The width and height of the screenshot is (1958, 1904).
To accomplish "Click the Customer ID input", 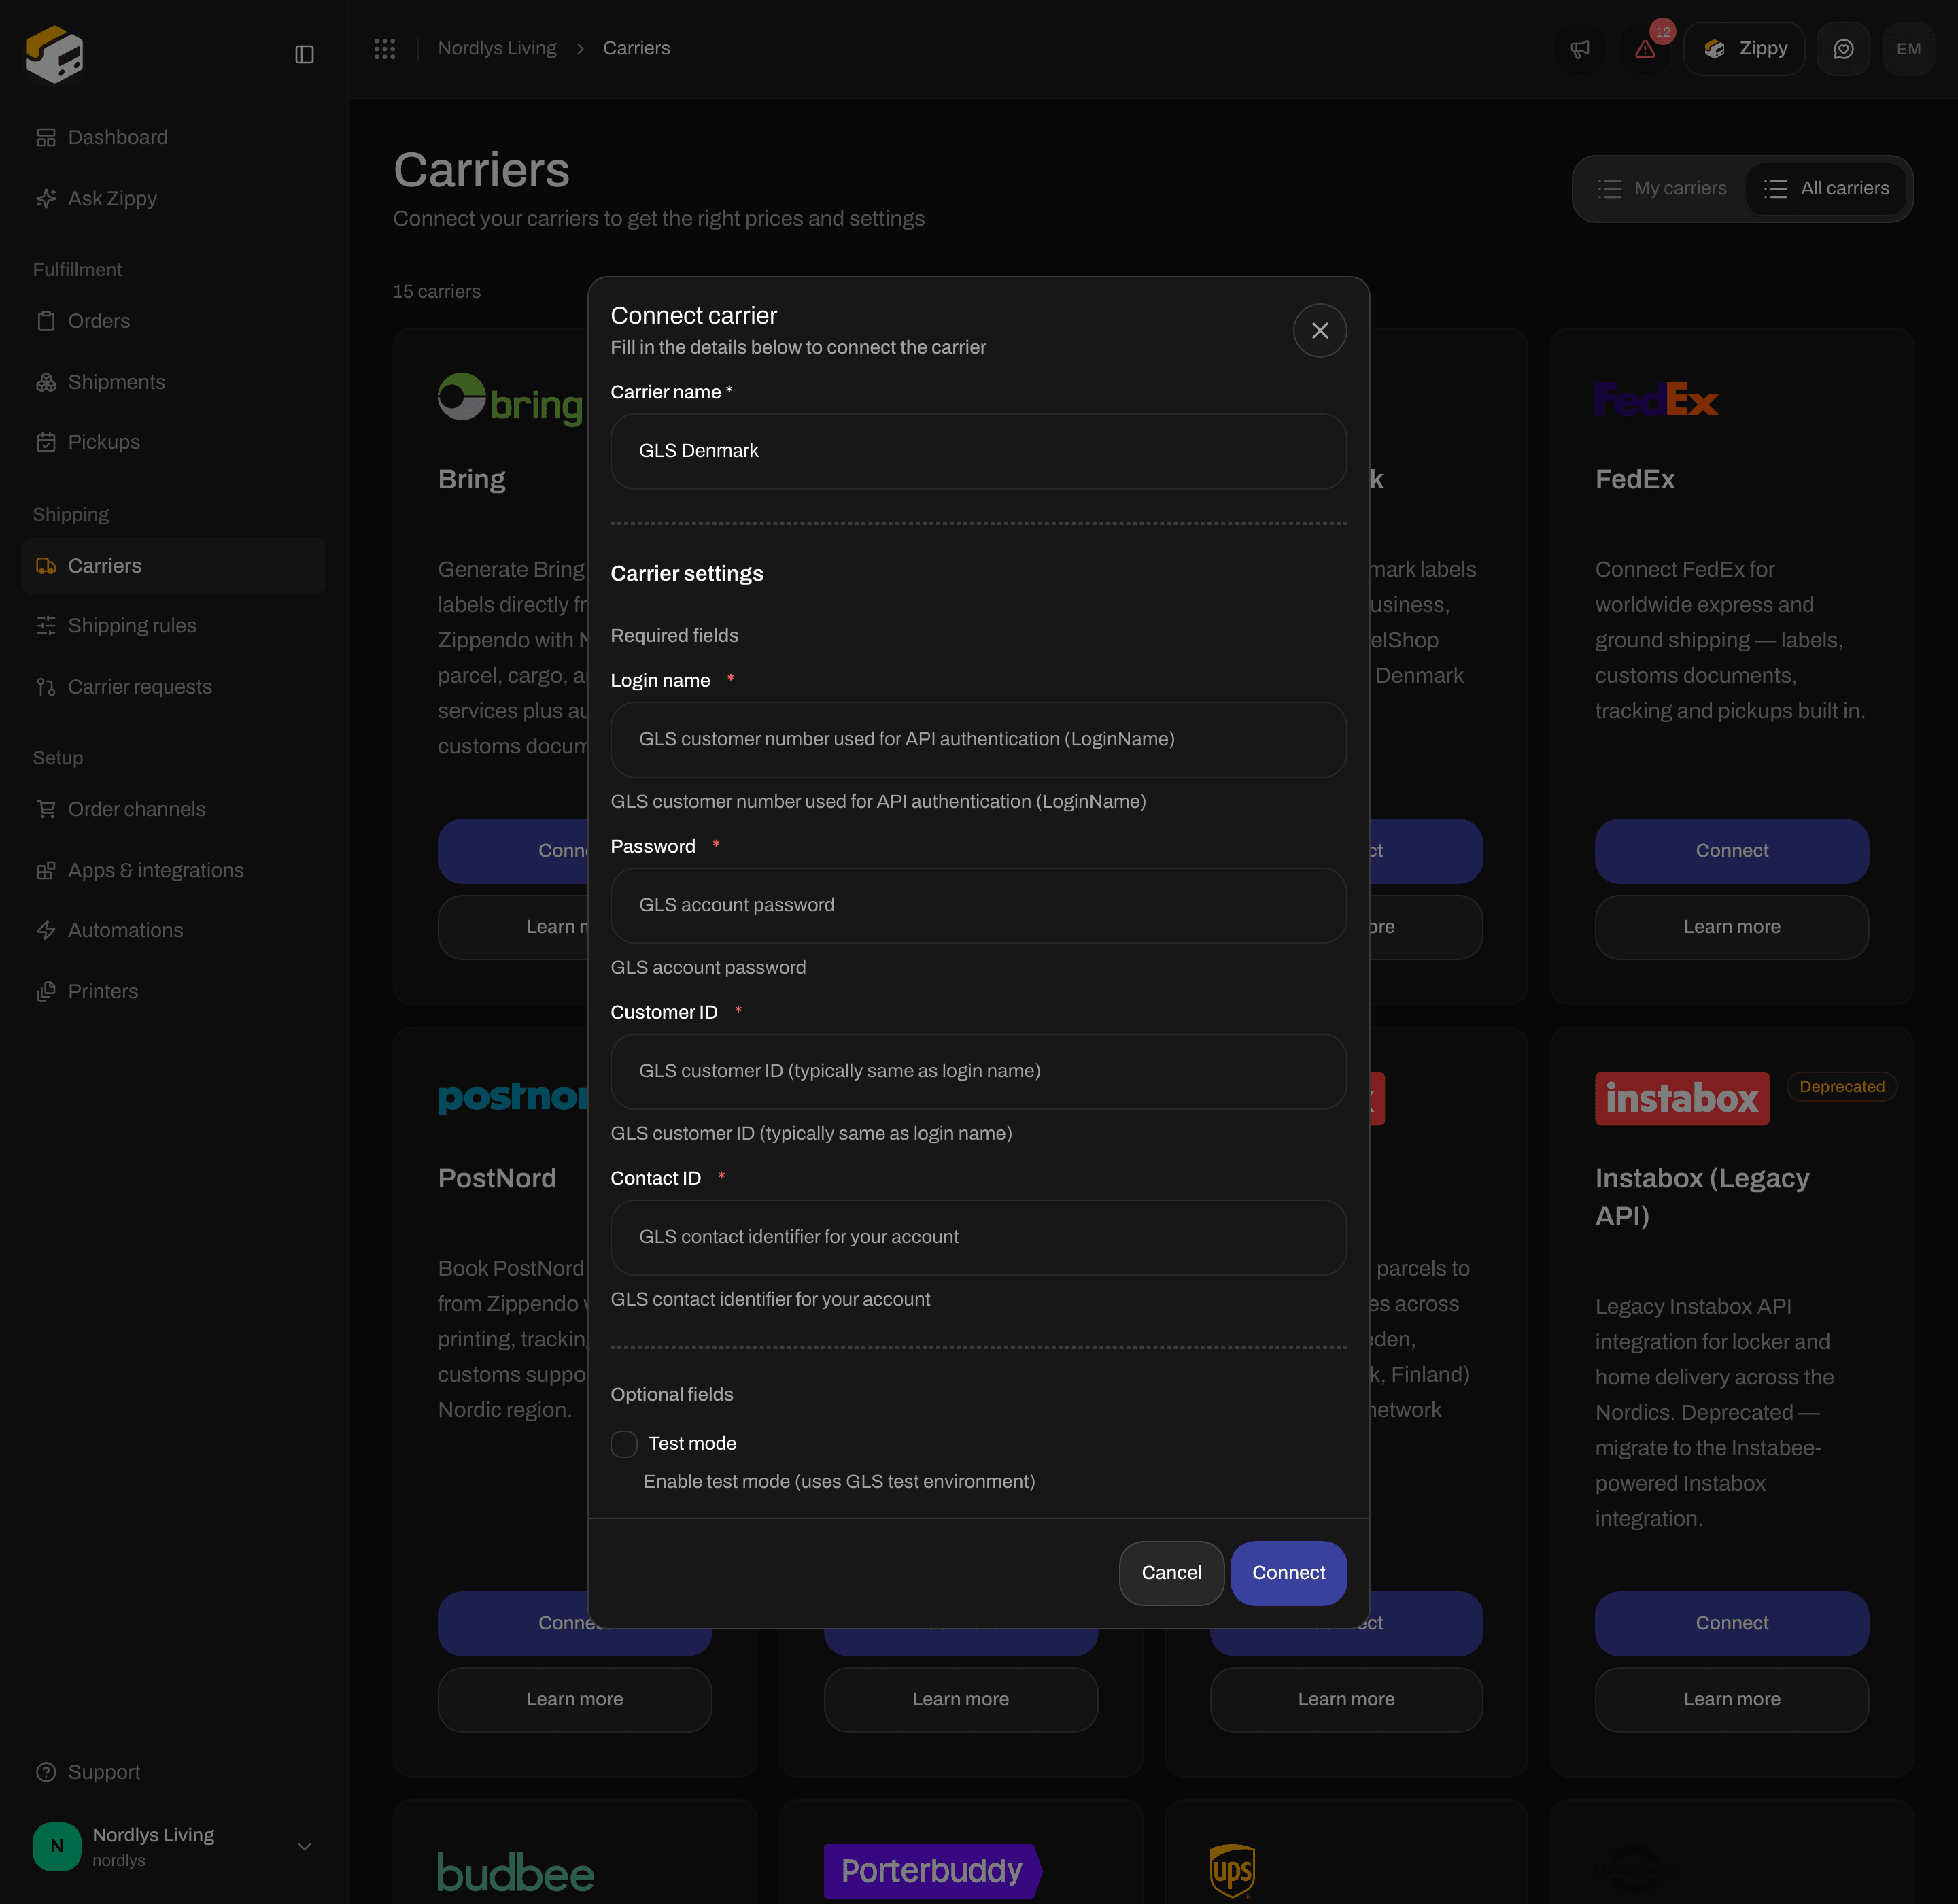I will click(978, 1071).
